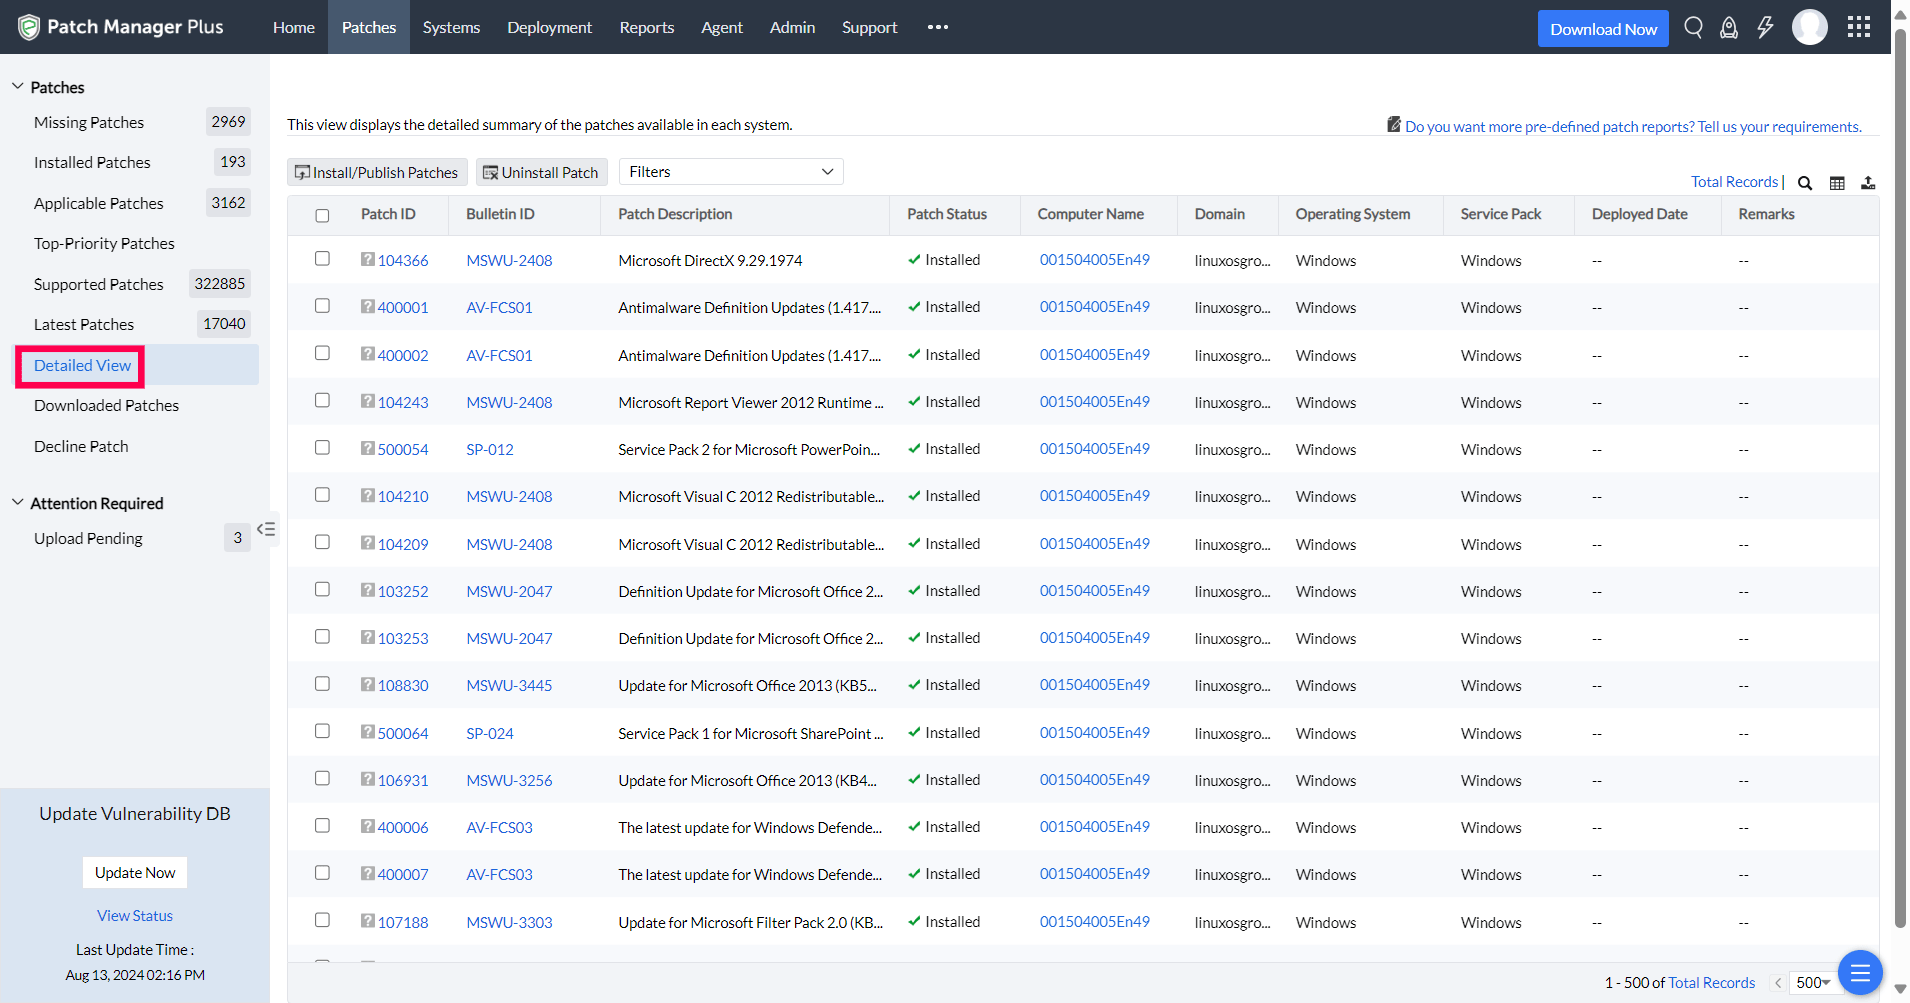
Task: Click the Update Now button
Action: (134, 872)
